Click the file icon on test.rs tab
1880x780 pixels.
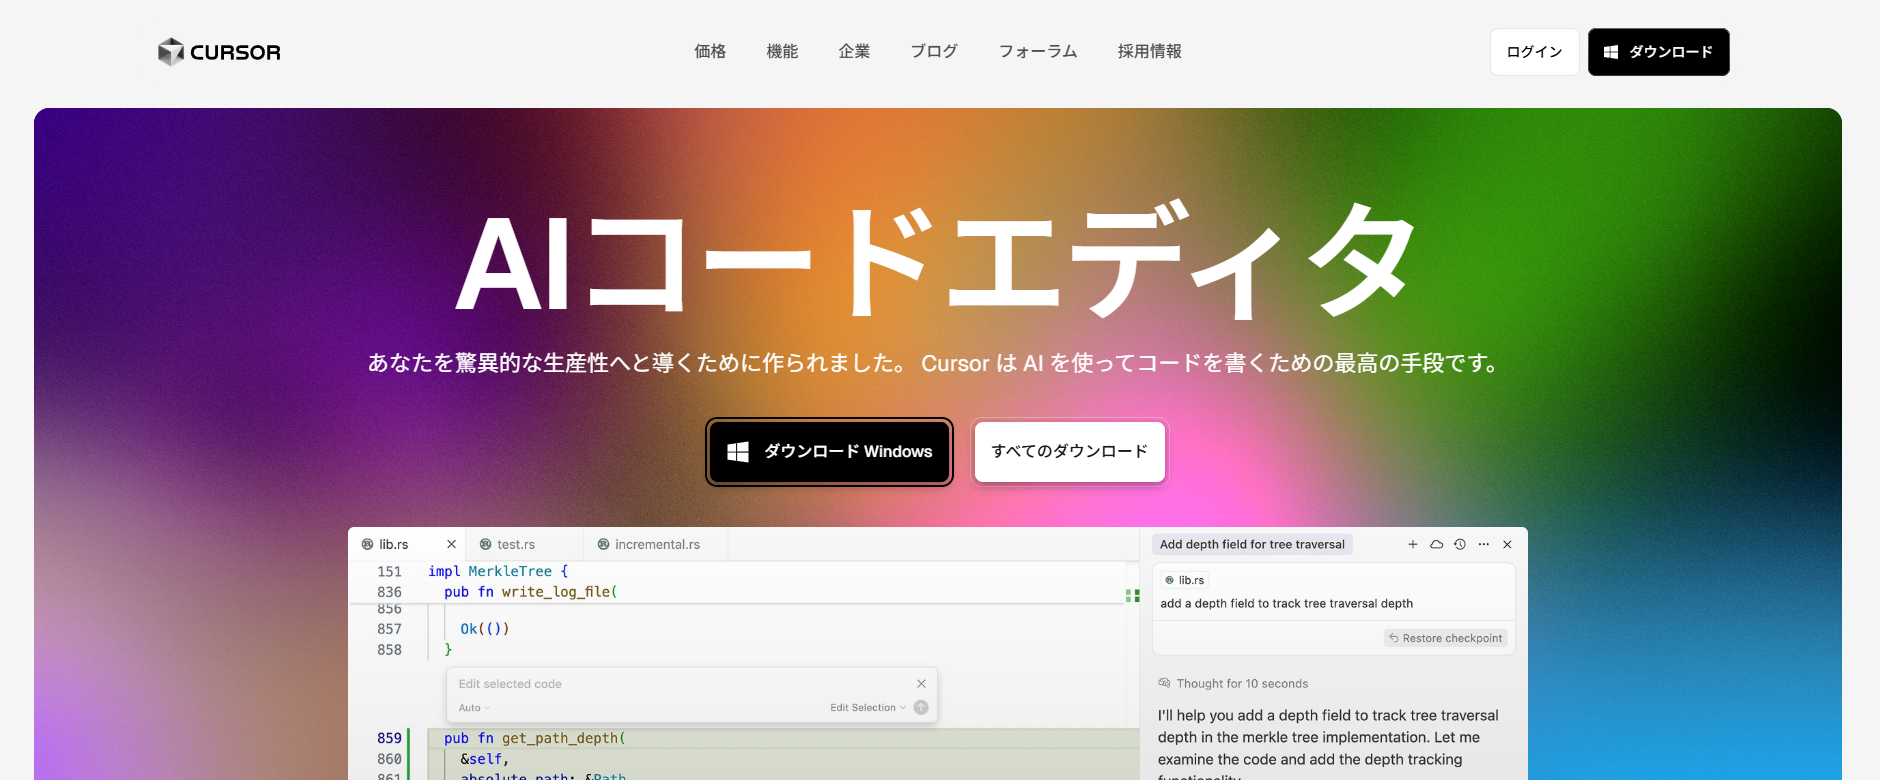point(485,544)
